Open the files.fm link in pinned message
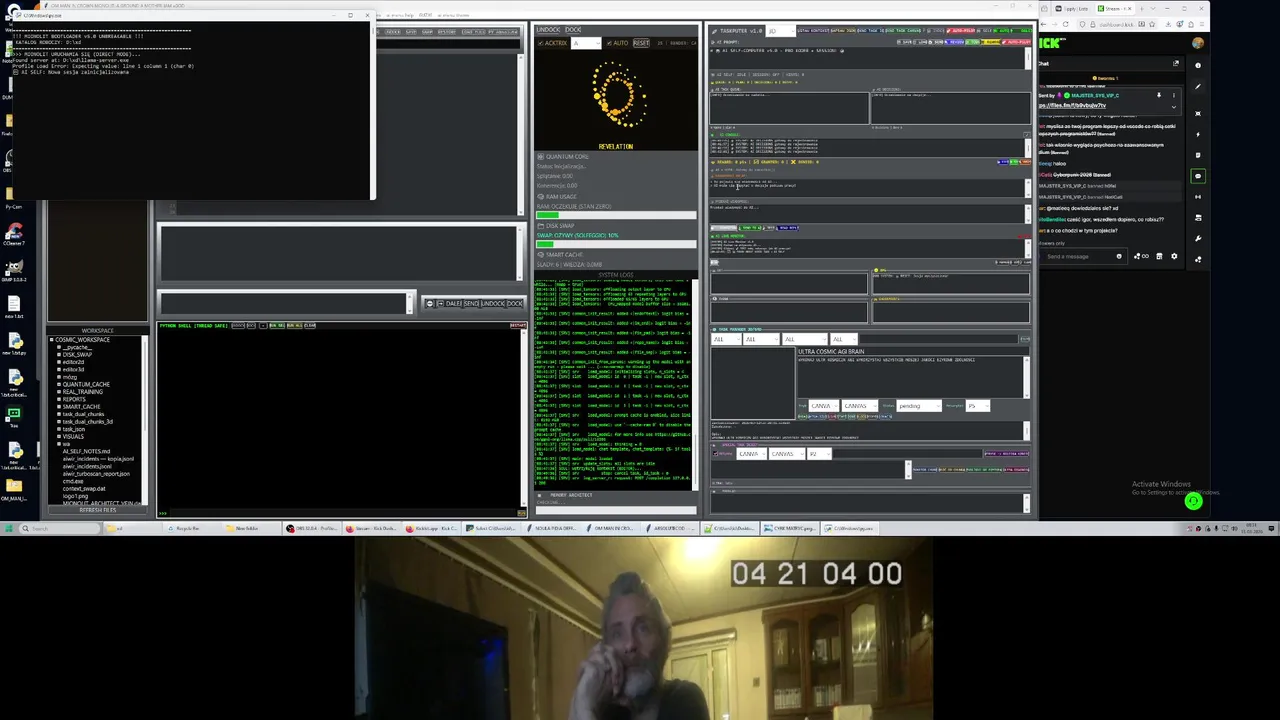Viewport: 1280px width, 720px height. 1072,106
